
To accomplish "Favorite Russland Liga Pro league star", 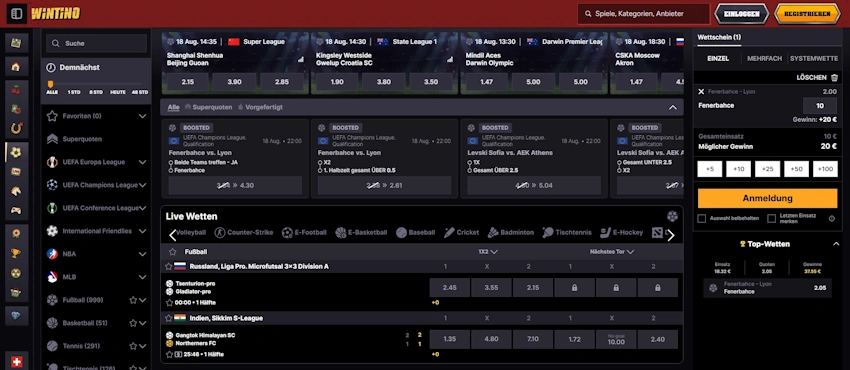I will (169, 267).
